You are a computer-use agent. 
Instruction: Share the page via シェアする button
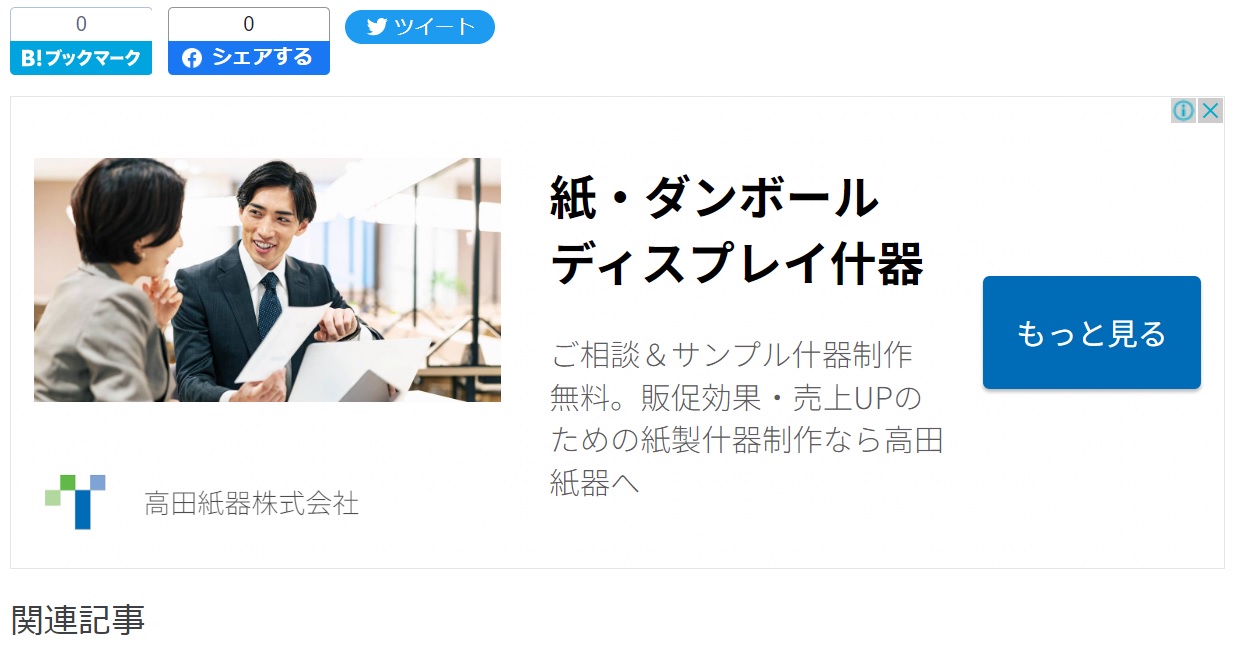249,58
